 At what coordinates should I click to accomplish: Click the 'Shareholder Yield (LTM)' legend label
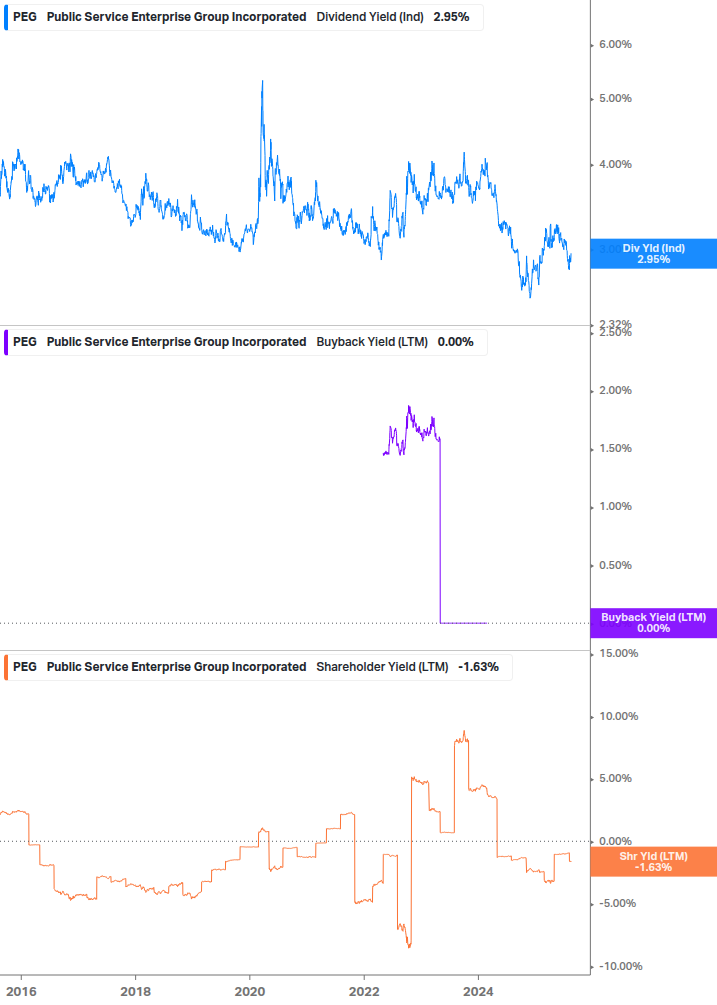click(382, 667)
